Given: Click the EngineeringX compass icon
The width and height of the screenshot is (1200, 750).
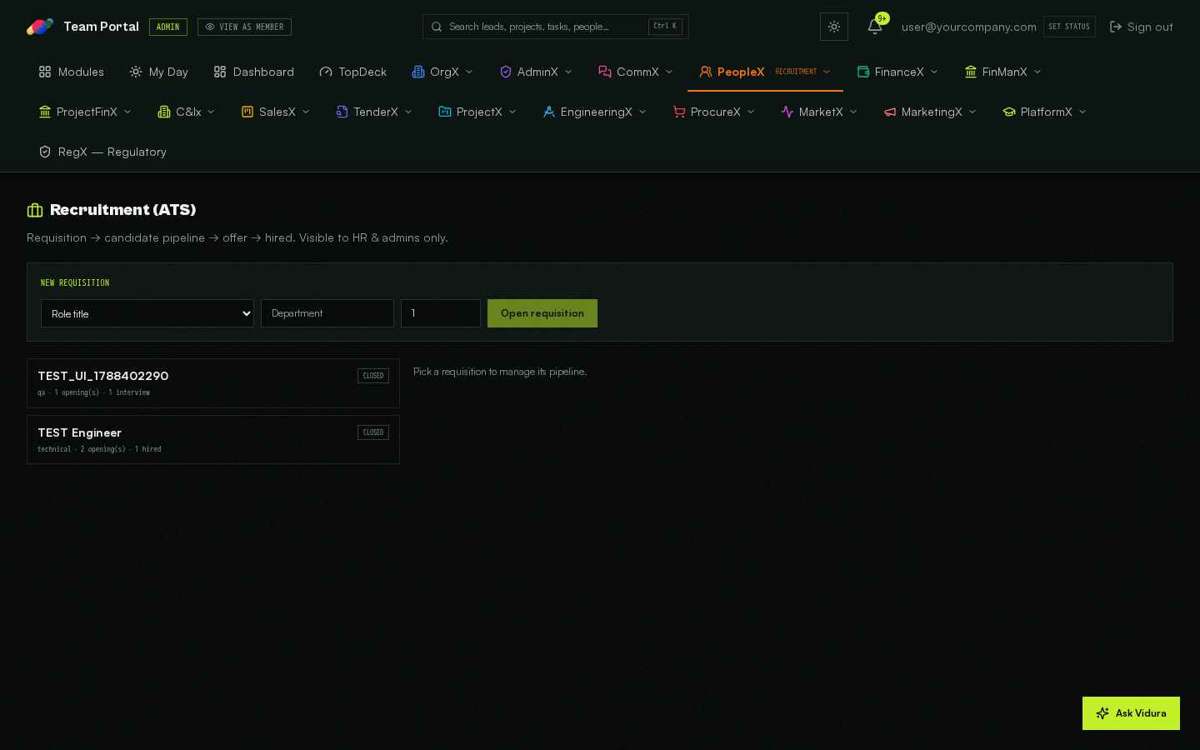Looking at the screenshot, I should tap(549, 112).
